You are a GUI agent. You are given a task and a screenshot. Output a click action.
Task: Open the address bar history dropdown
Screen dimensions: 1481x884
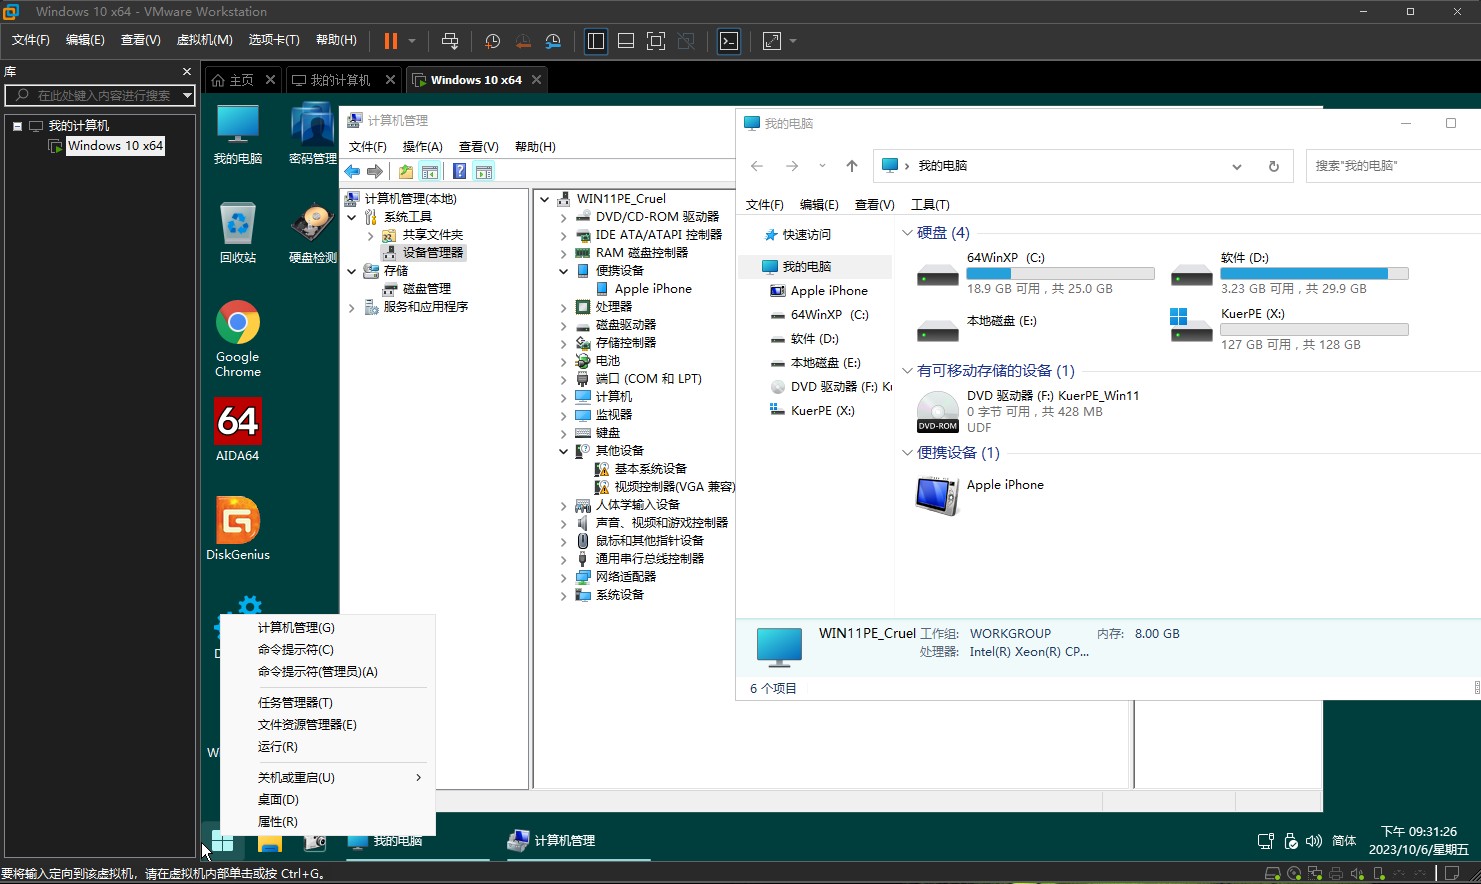coord(1237,166)
